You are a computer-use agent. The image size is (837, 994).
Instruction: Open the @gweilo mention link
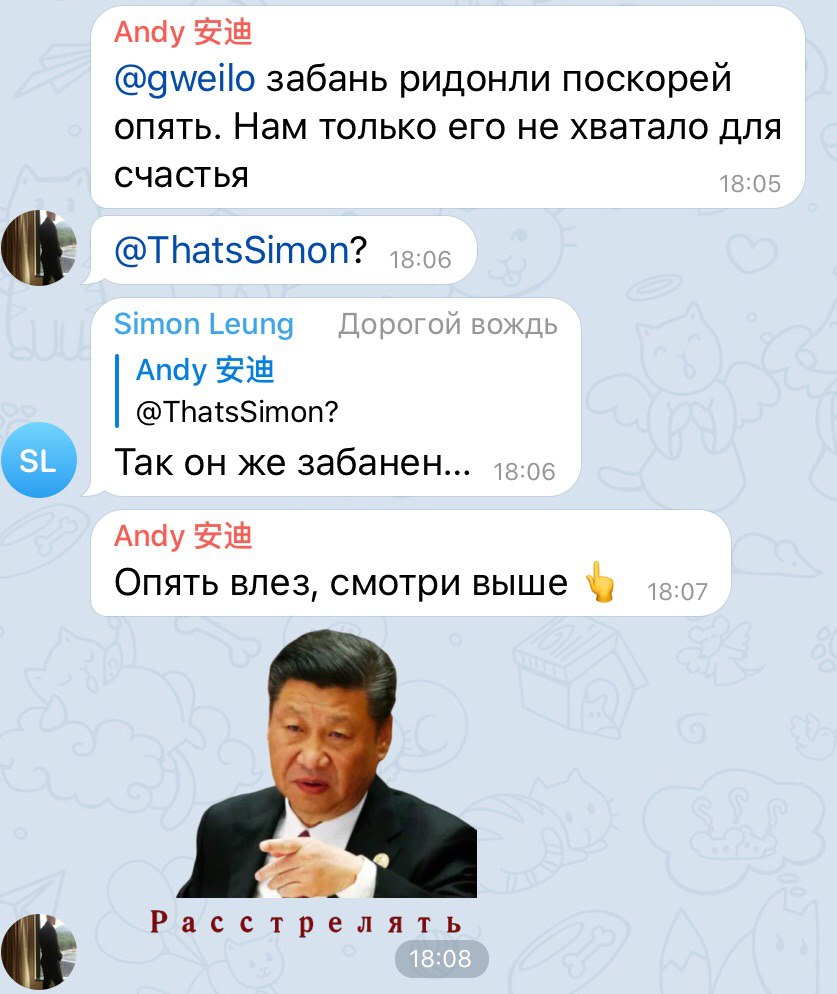point(185,80)
